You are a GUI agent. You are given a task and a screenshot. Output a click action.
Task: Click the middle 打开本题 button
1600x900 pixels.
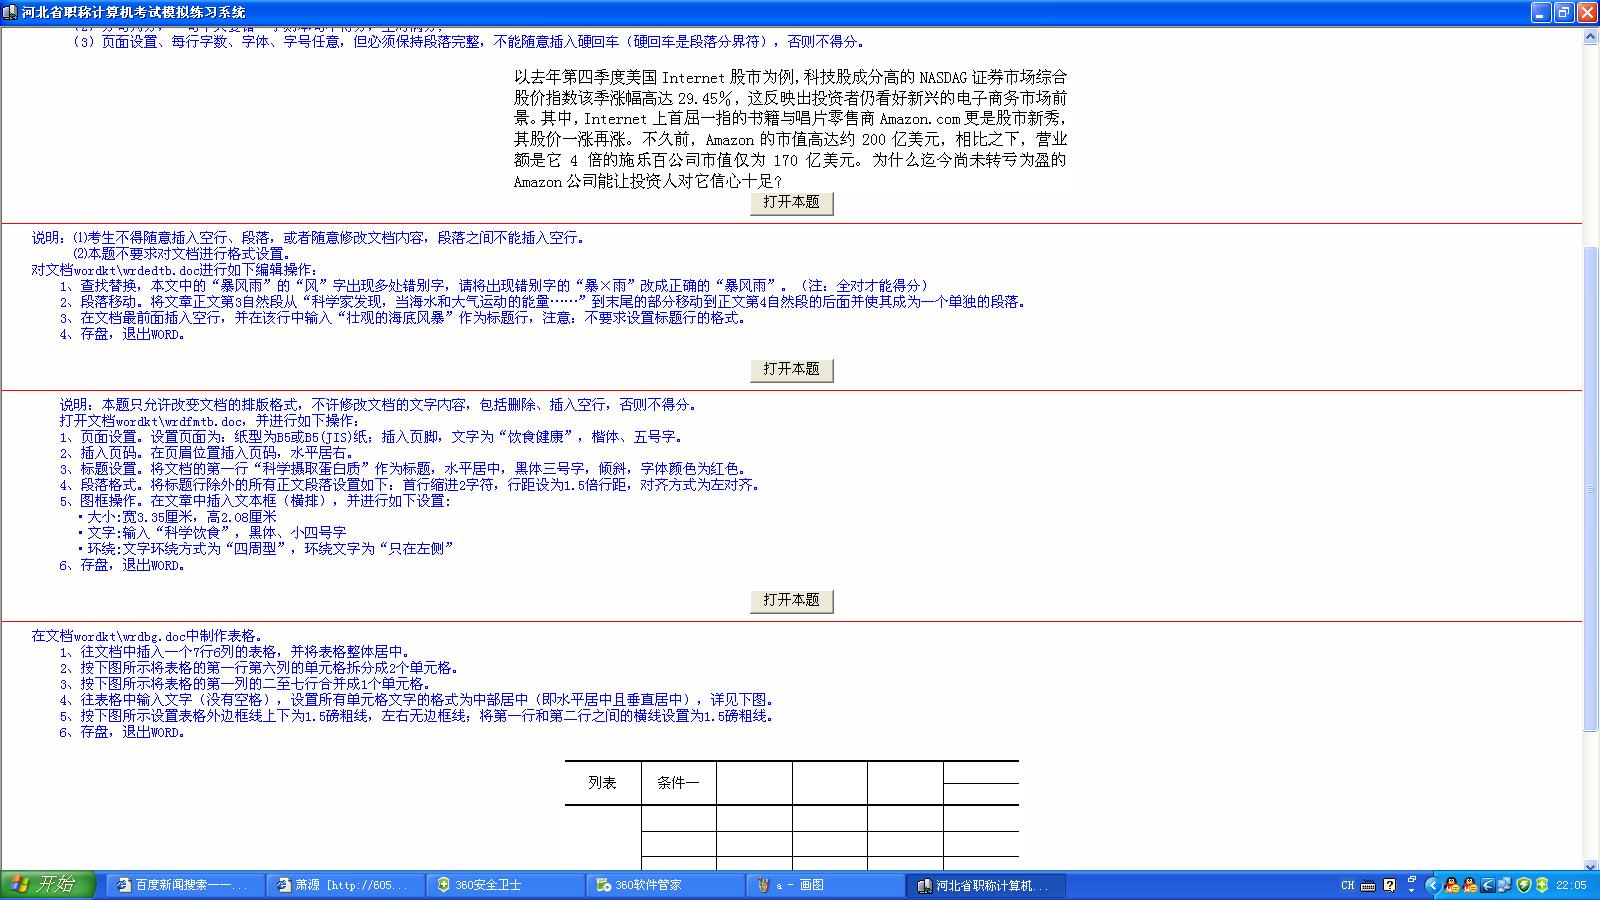click(791, 369)
